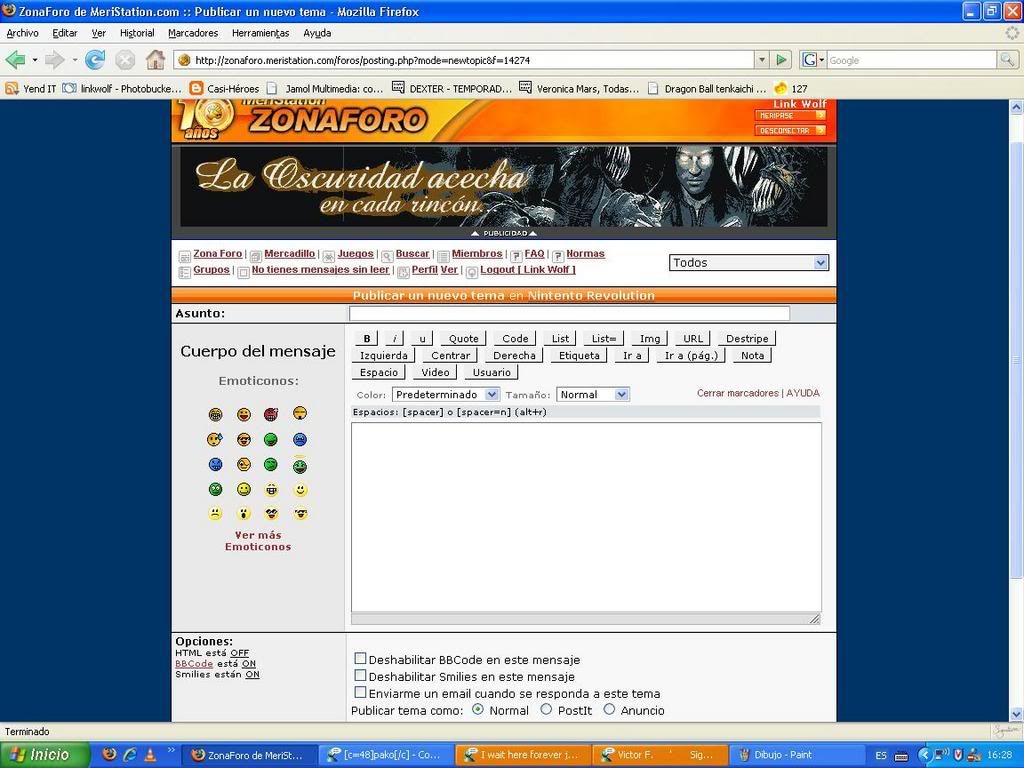The height and width of the screenshot is (768, 1024).
Task: Expand the Todos dropdown selector
Action: point(820,263)
